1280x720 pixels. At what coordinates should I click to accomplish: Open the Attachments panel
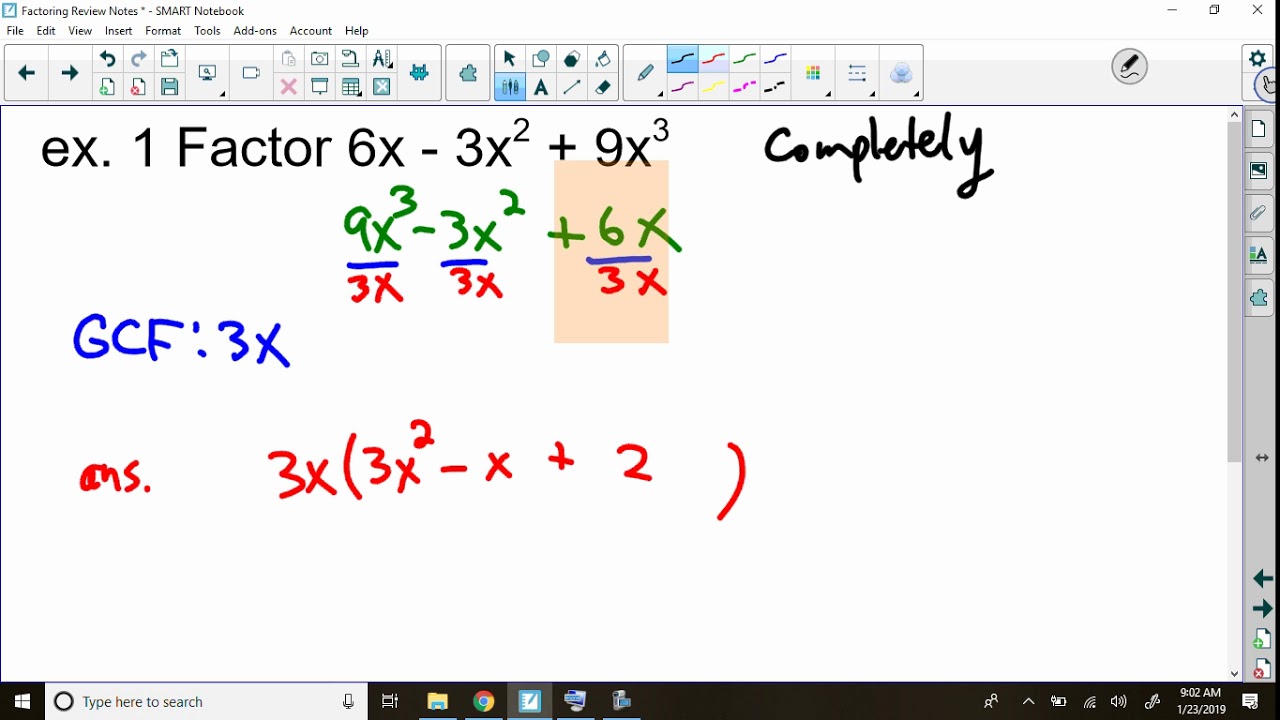pyautogui.click(x=1258, y=213)
